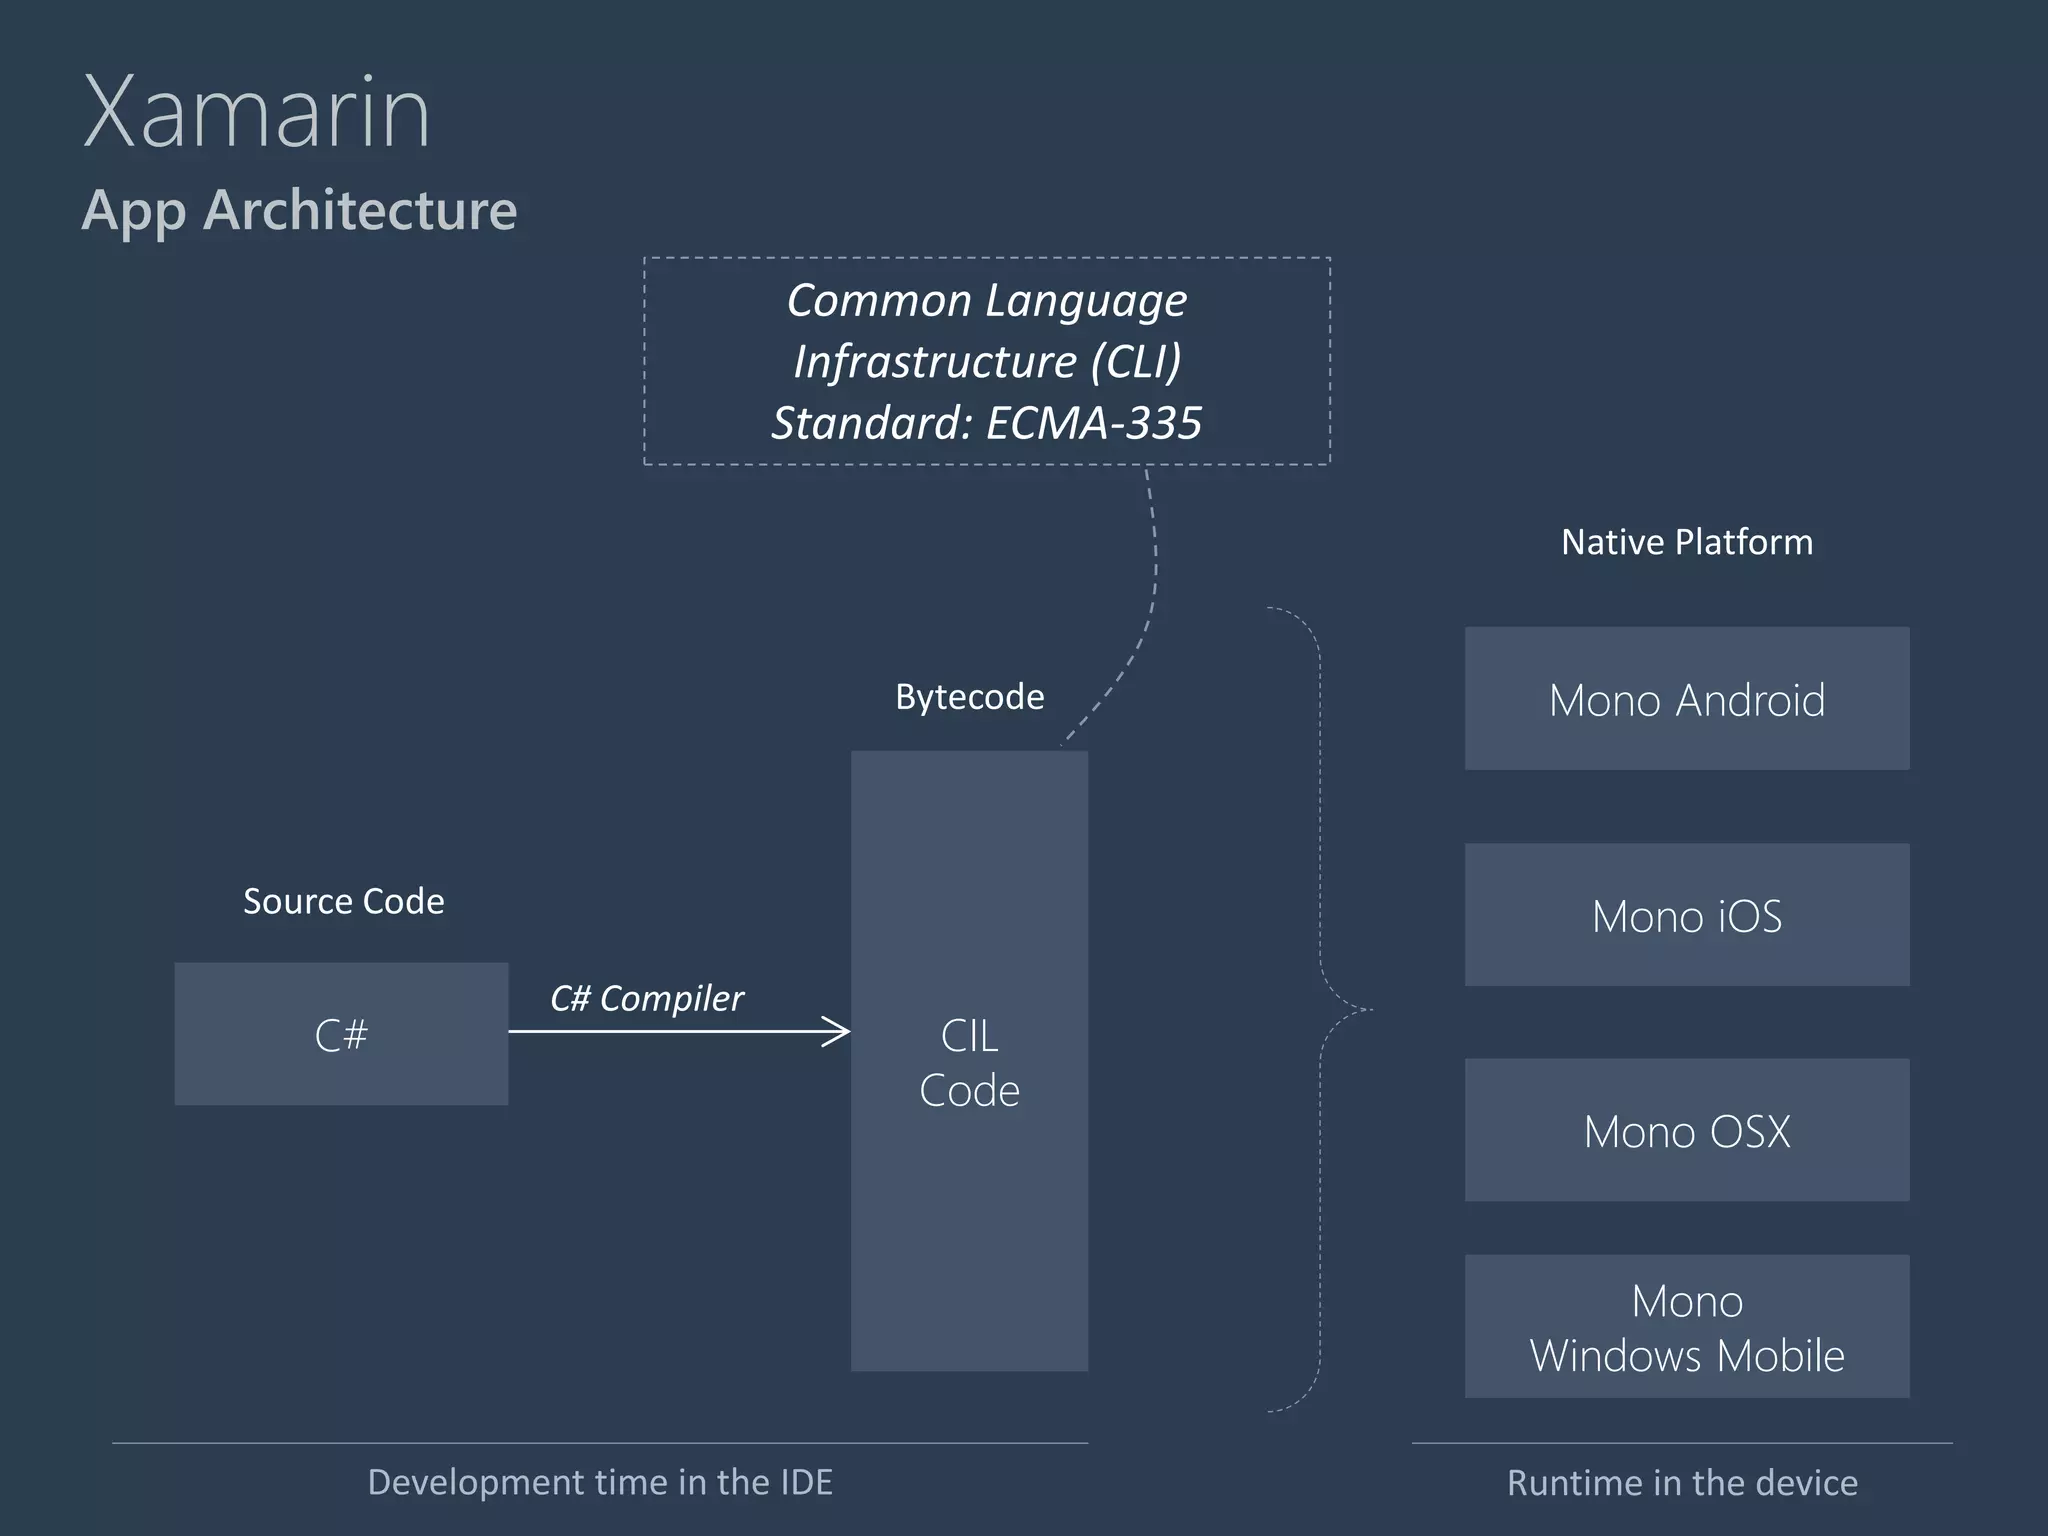The image size is (2048, 1536).
Task: Click the Xamarin title text
Action: [256, 112]
